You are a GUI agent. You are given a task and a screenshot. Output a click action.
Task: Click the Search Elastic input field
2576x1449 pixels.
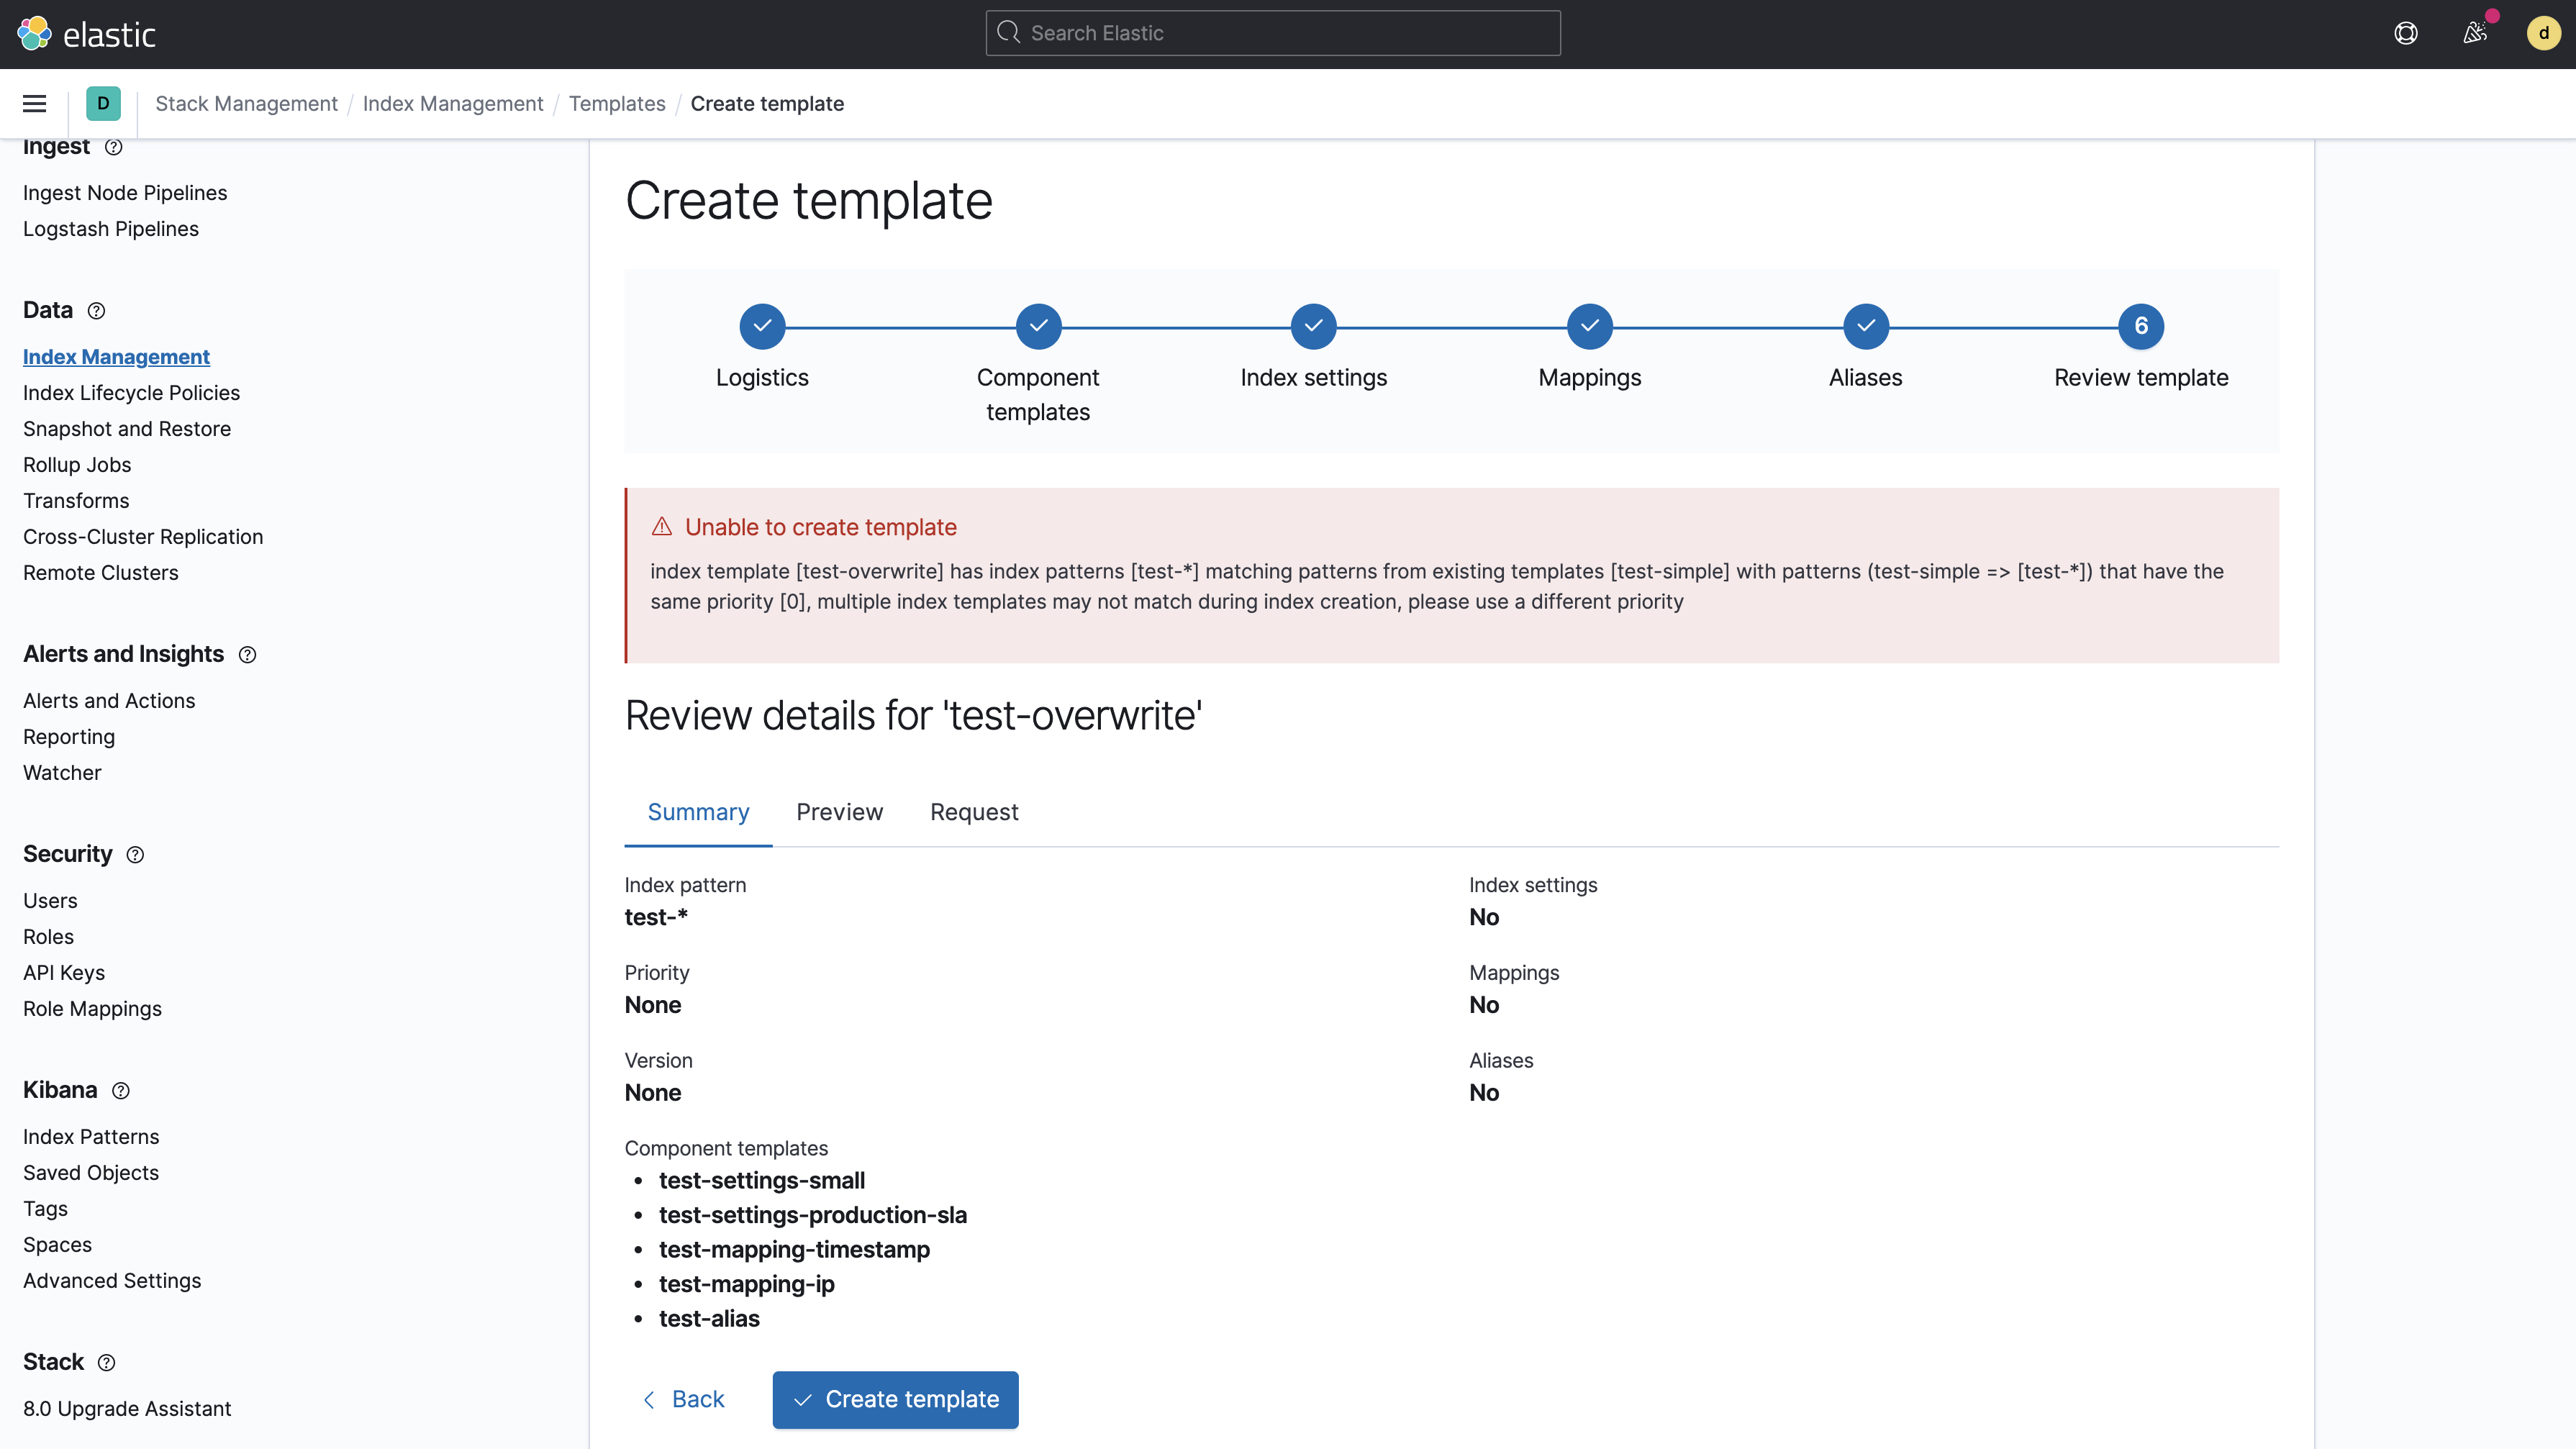(x=1272, y=33)
